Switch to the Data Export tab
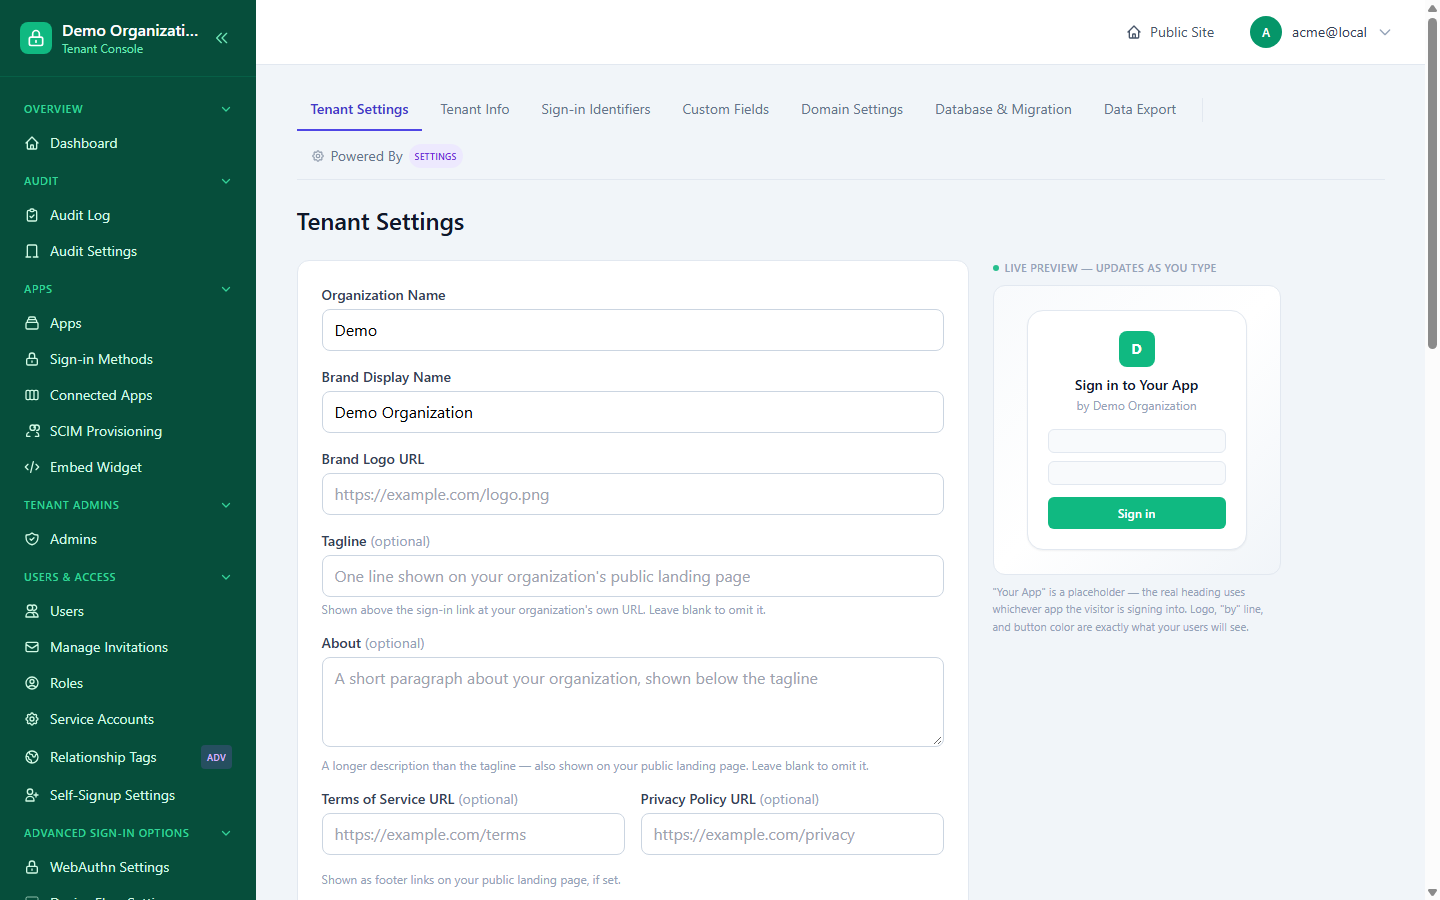 click(x=1140, y=109)
